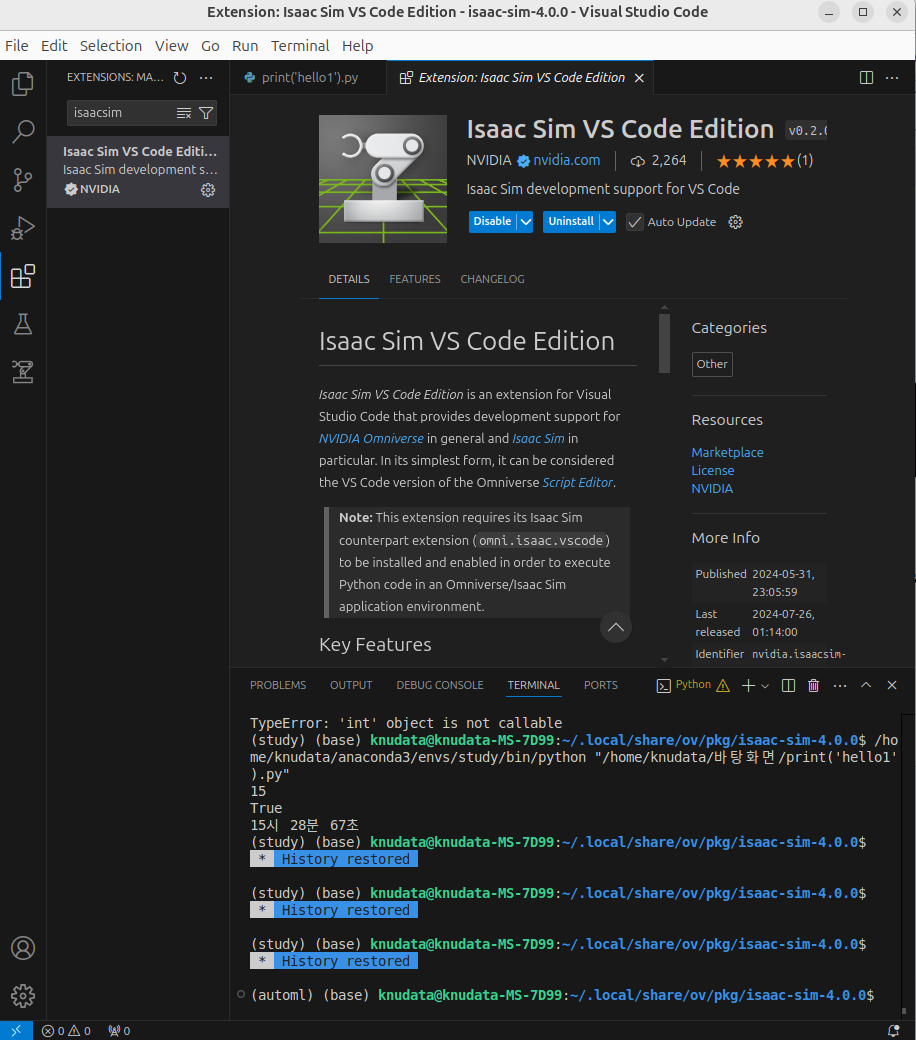
Task: Open the new terminal launch profile dropdown
Action: click(x=765, y=686)
